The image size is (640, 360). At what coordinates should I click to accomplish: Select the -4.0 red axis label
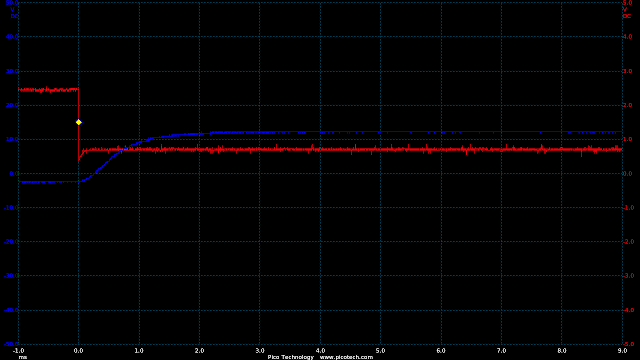(627, 310)
